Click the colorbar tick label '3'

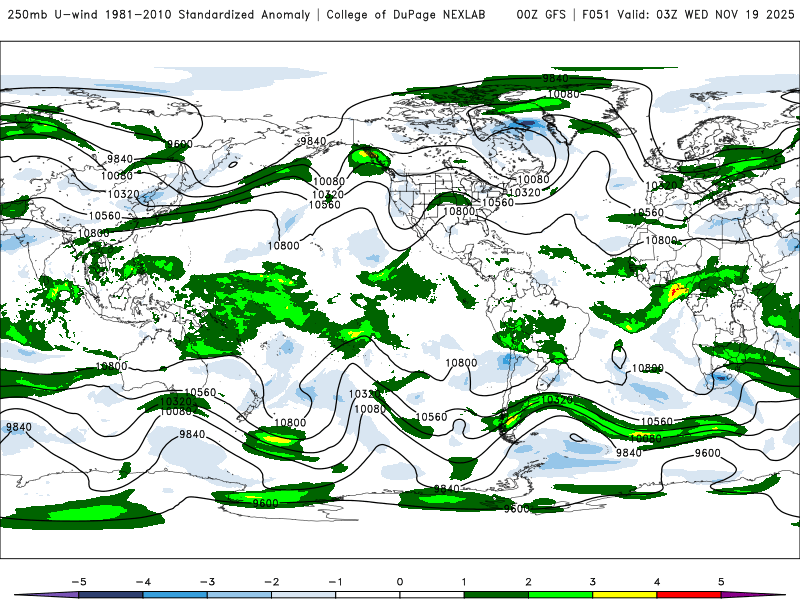[593, 582]
